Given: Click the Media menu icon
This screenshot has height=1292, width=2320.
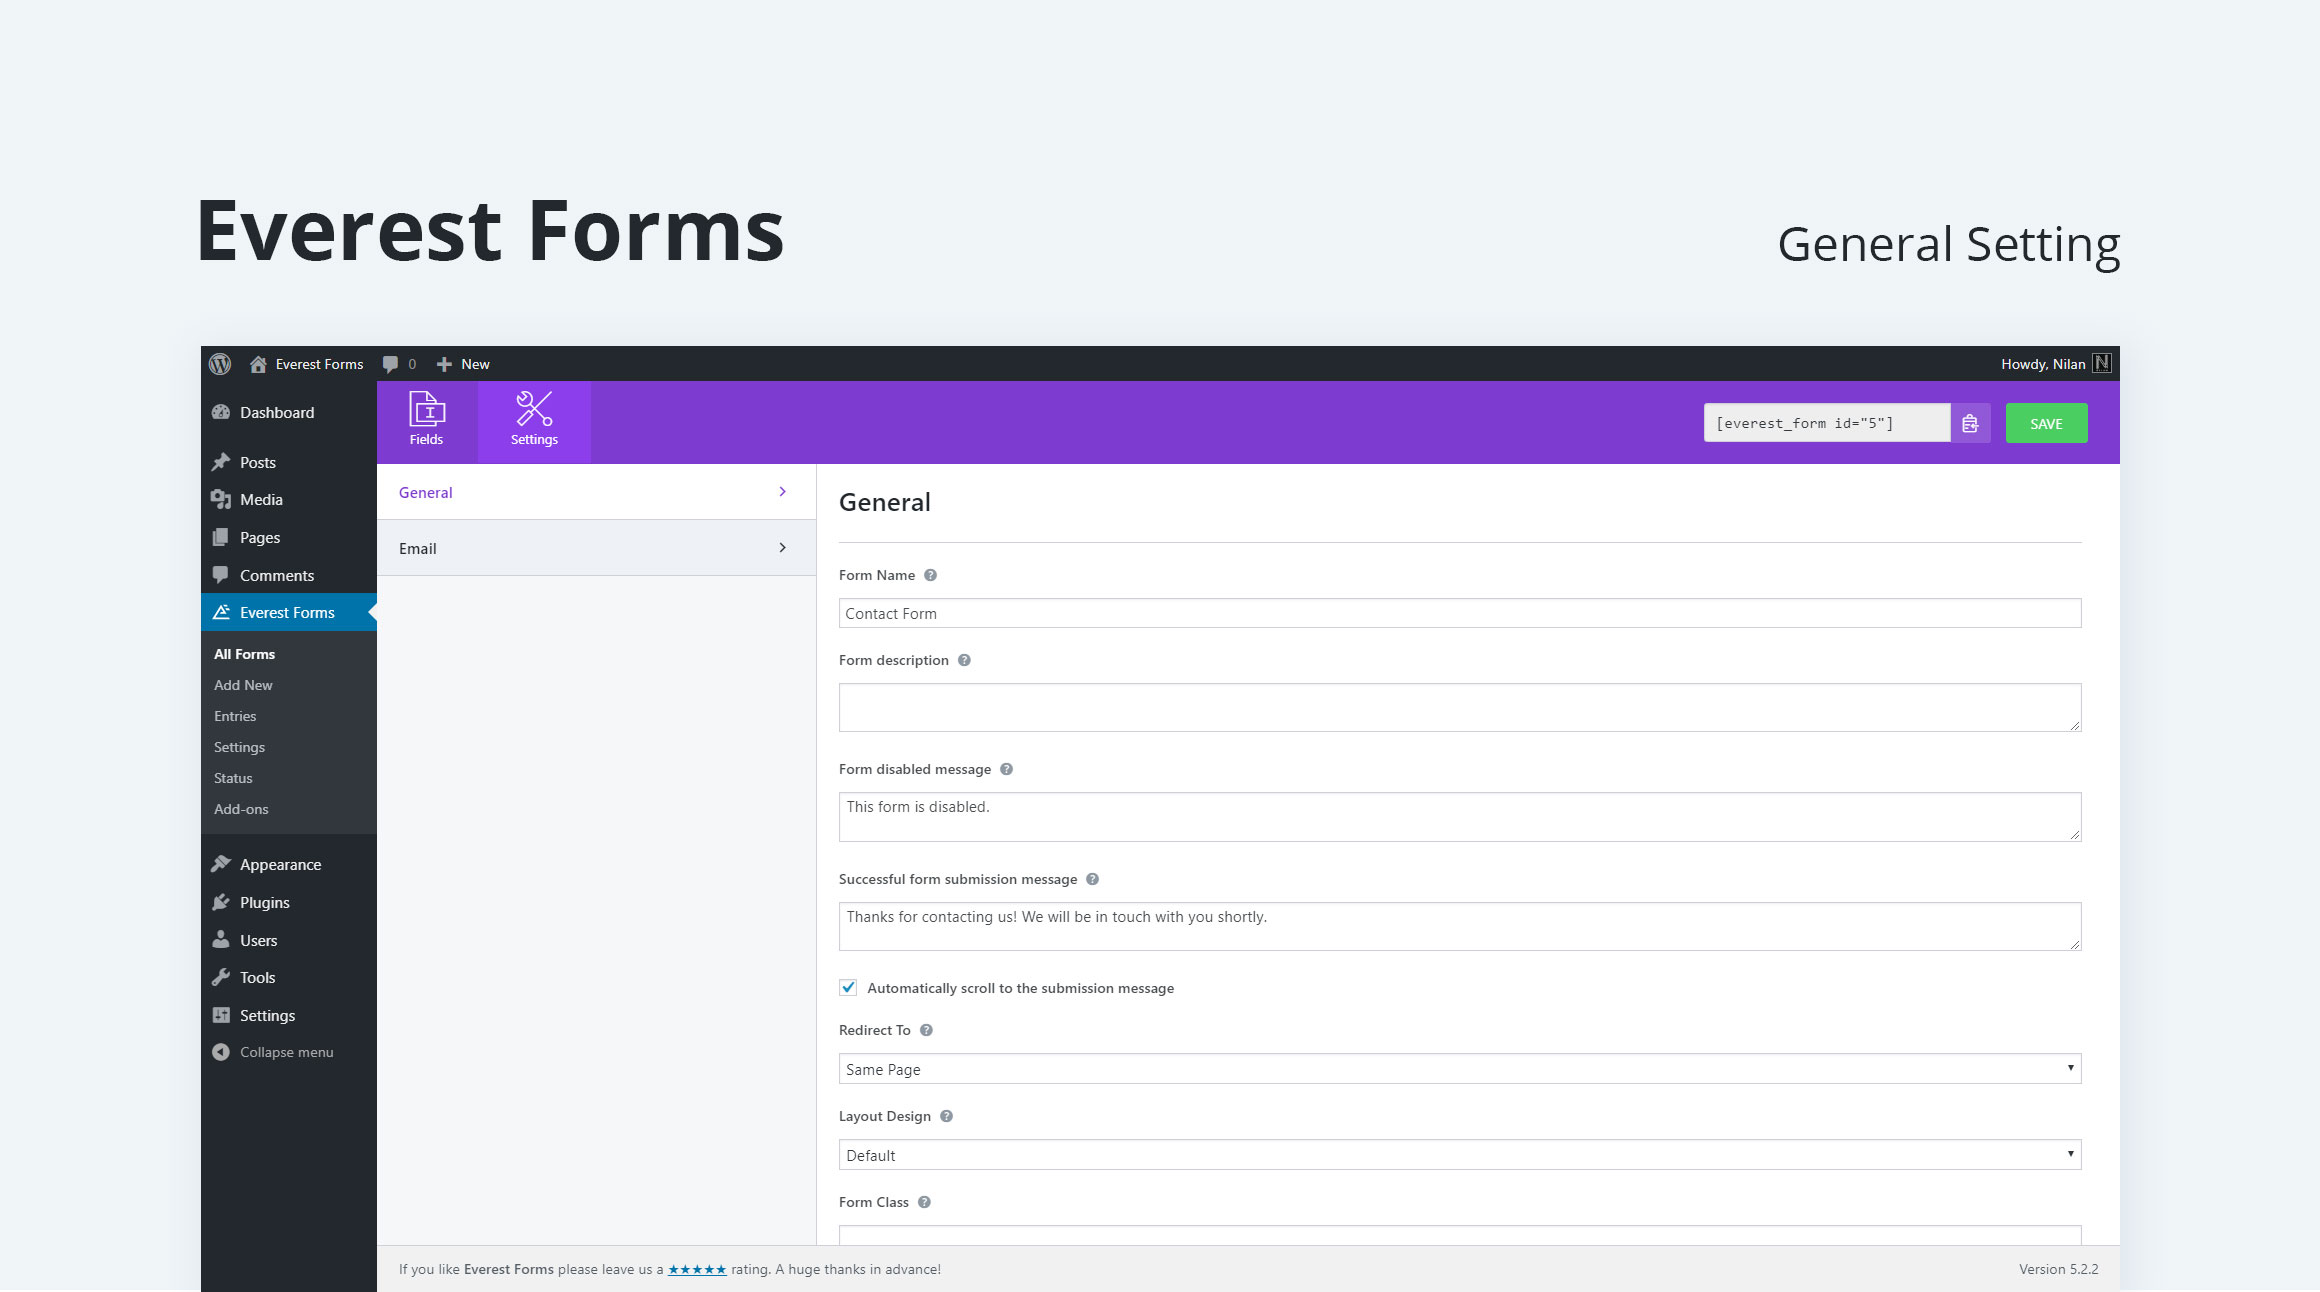Looking at the screenshot, I should tap(223, 498).
